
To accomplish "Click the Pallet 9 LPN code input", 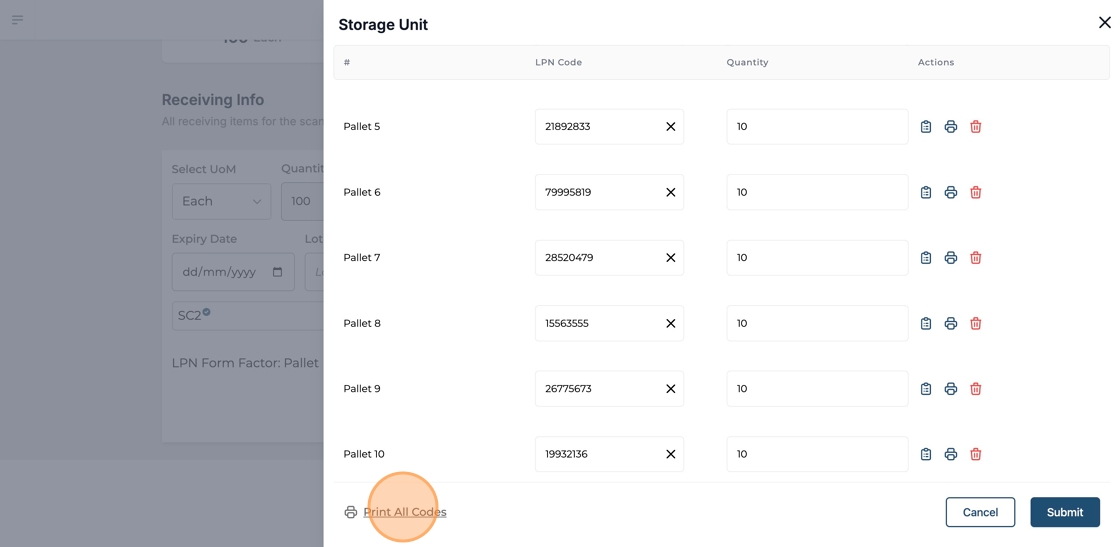I will pyautogui.click(x=598, y=389).
